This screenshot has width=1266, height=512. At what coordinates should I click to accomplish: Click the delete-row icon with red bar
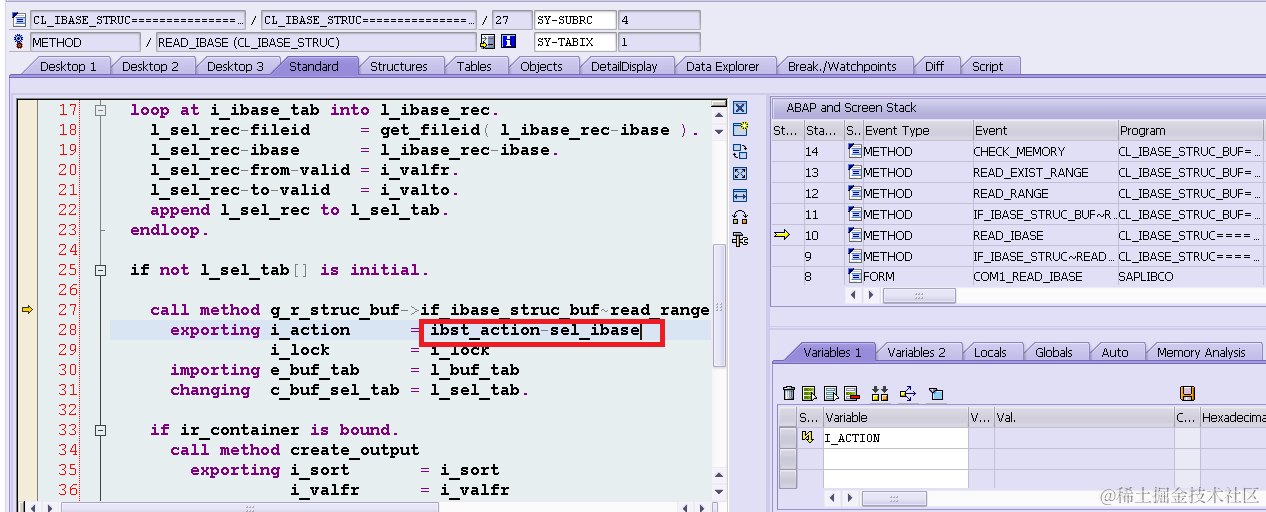pos(851,393)
